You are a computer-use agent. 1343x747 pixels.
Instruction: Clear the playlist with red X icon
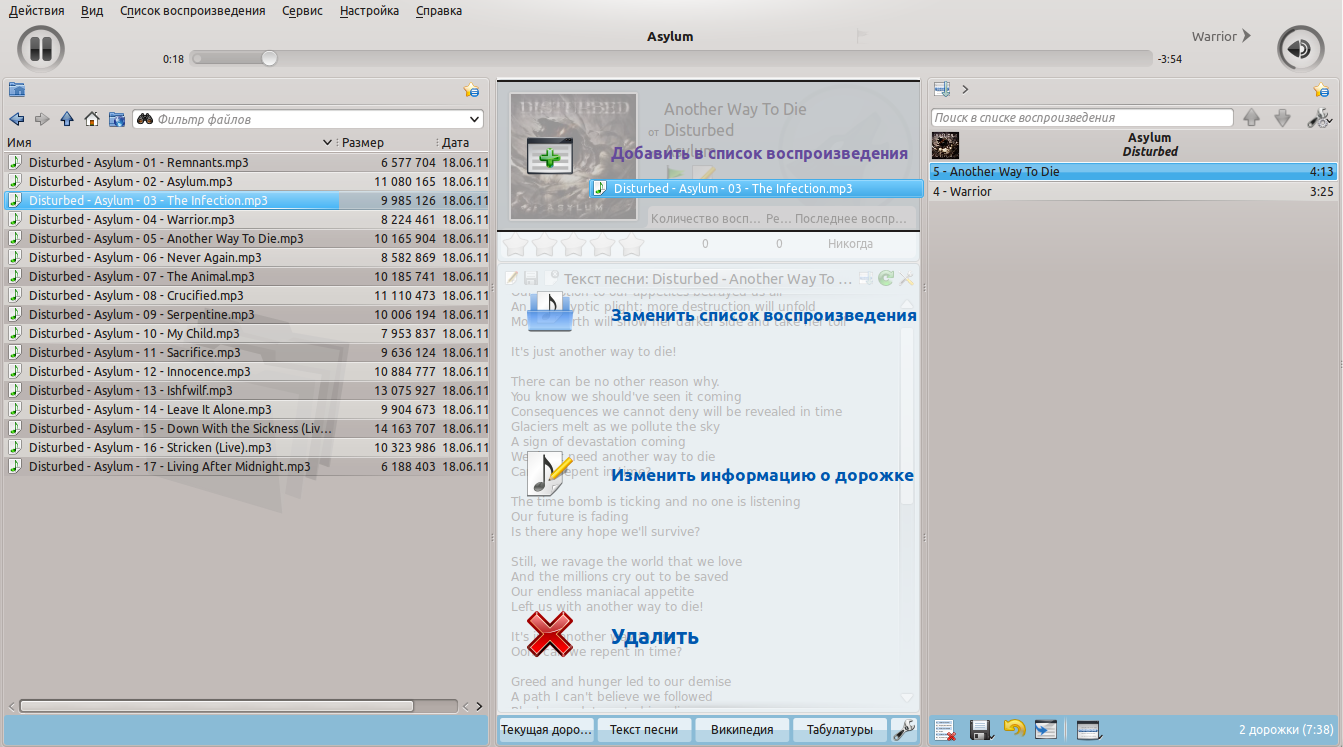coord(945,730)
